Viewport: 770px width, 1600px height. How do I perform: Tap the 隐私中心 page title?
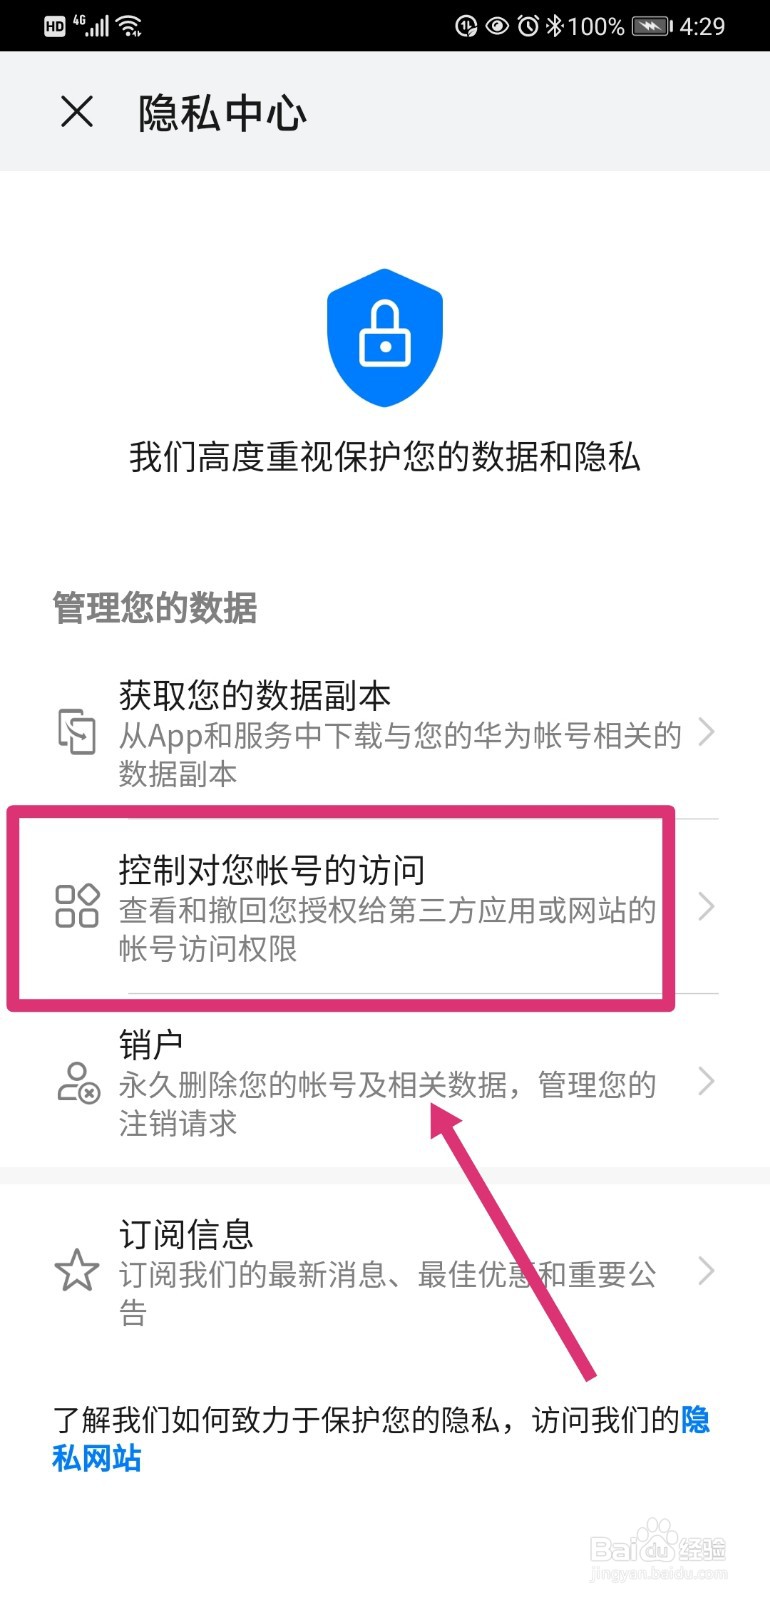pos(222,113)
